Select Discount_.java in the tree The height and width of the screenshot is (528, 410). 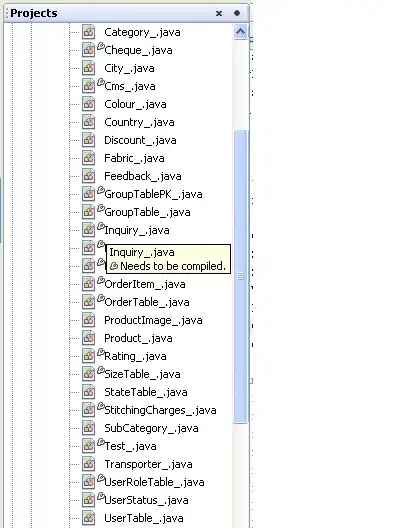(140, 140)
